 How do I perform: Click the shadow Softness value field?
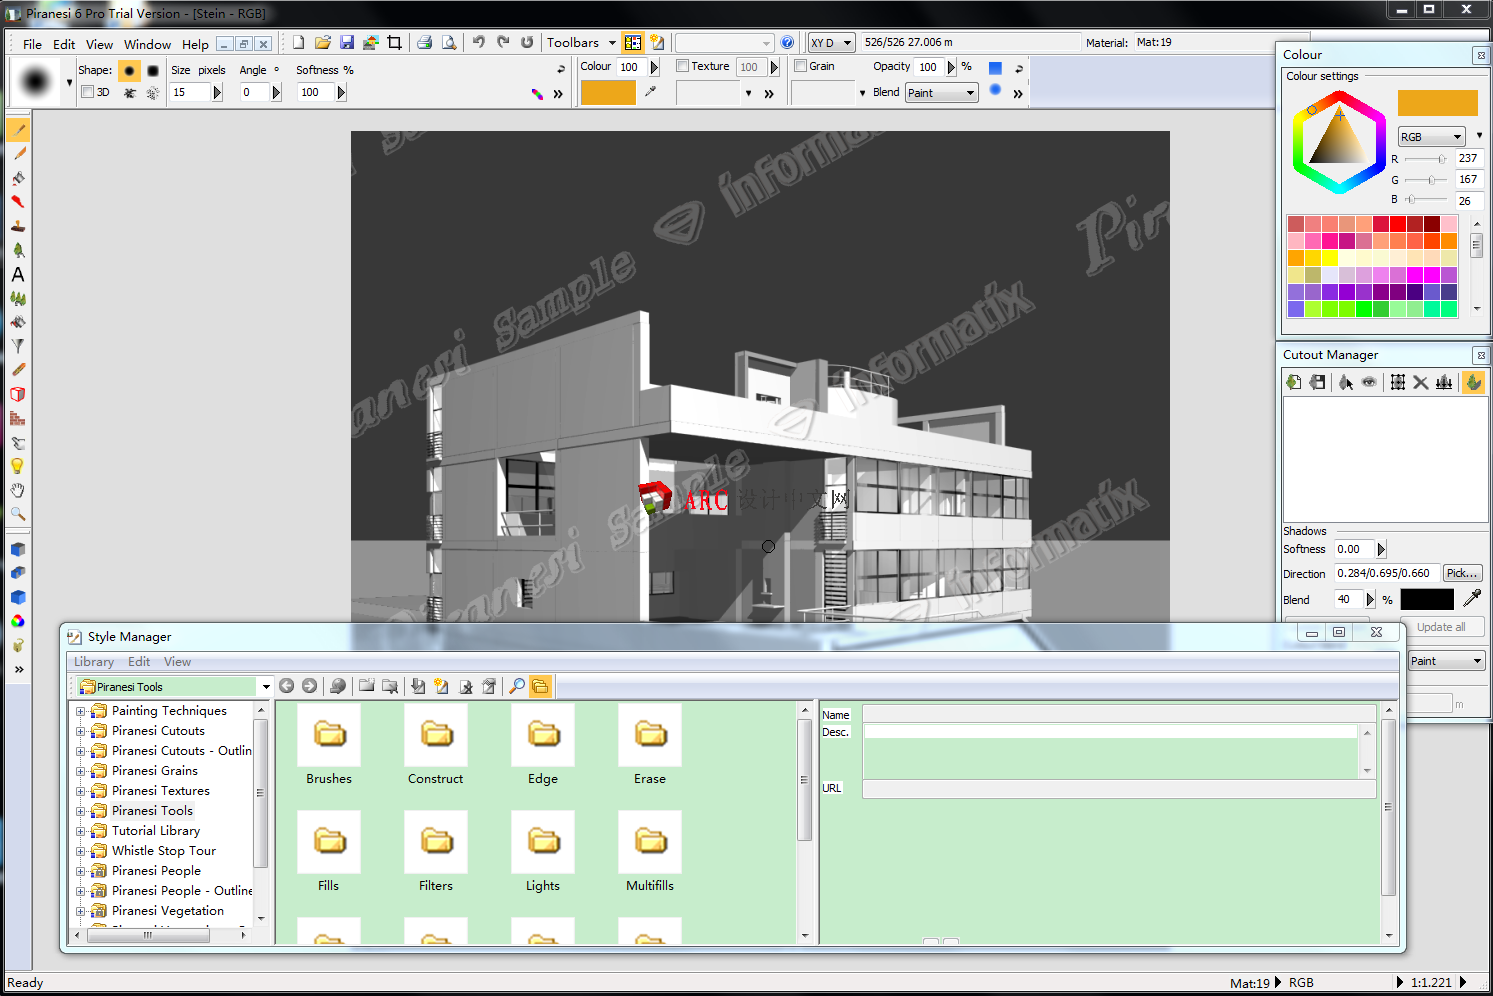tap(1355, 549)
